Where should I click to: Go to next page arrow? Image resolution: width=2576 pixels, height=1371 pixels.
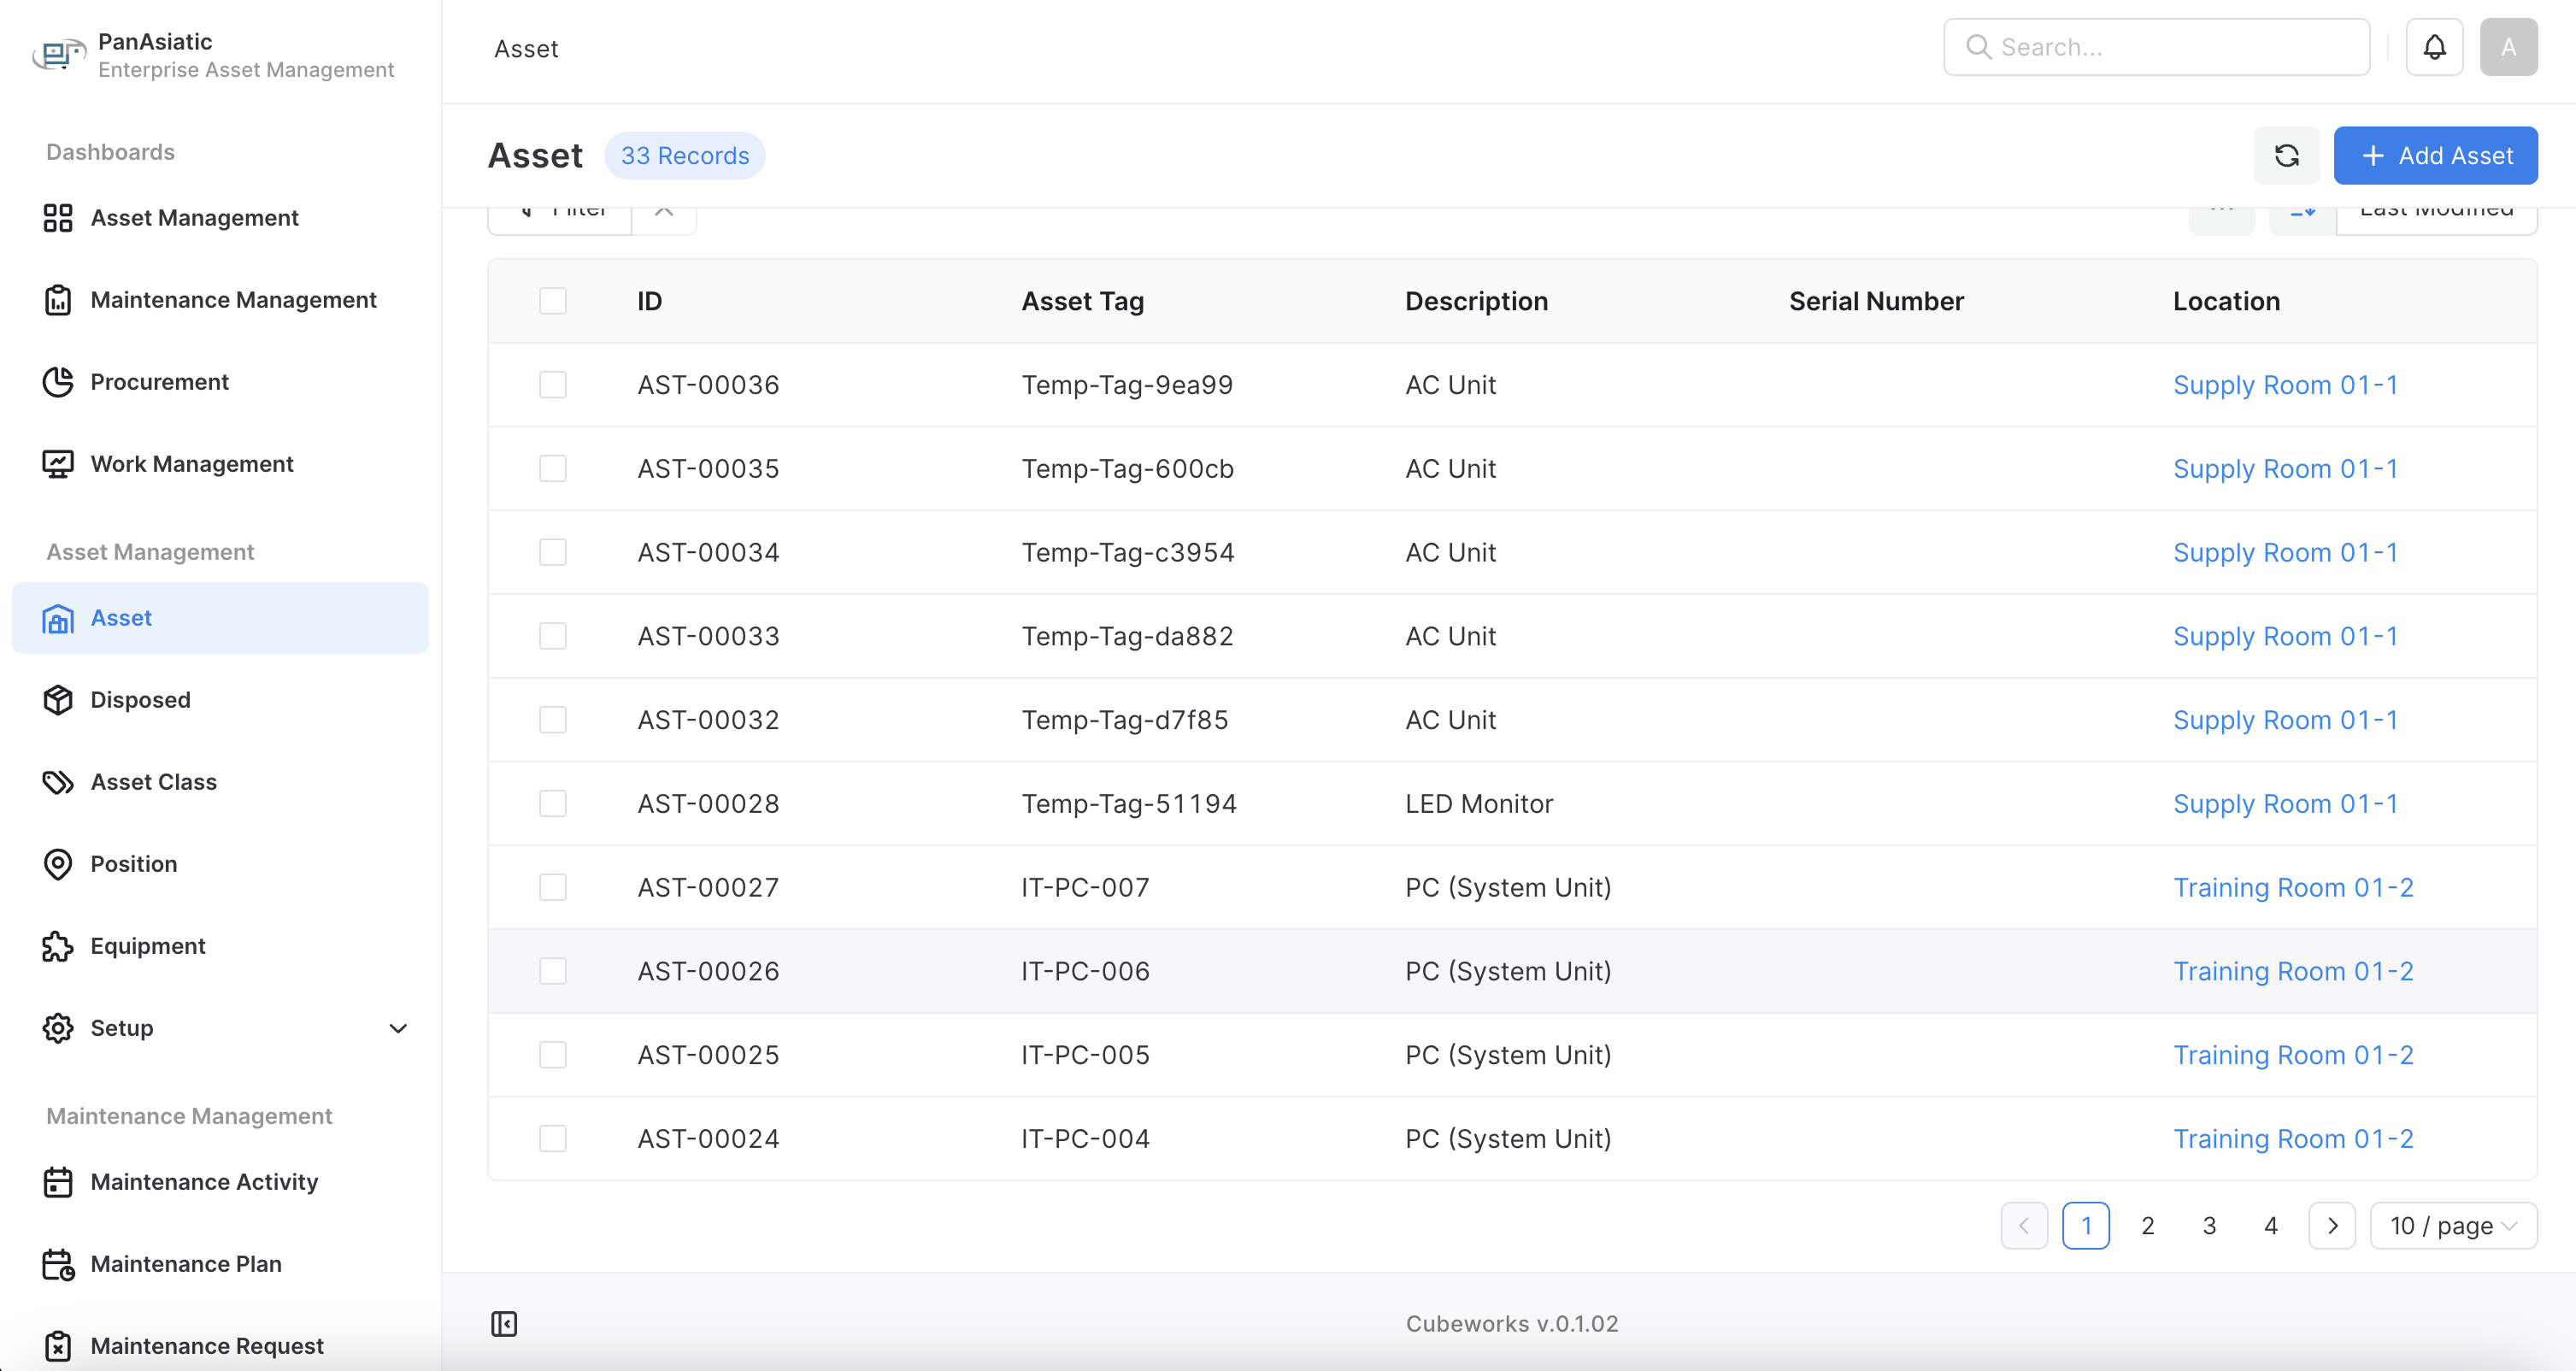tap(2332, 1226)
